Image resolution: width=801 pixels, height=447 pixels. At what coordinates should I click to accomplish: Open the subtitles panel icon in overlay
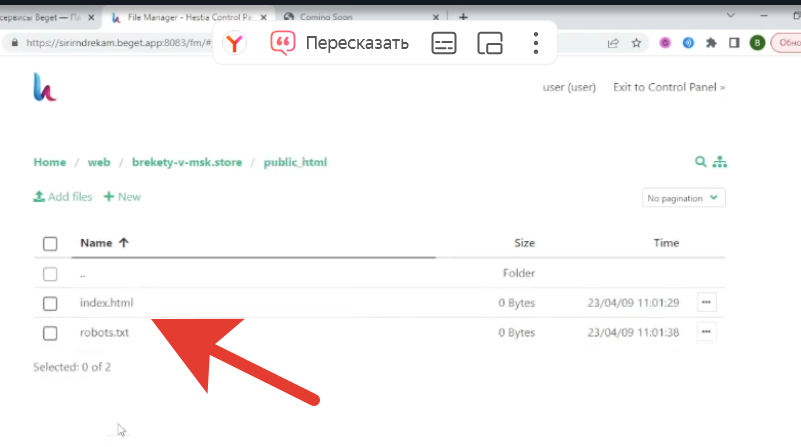tap(444, 43)
